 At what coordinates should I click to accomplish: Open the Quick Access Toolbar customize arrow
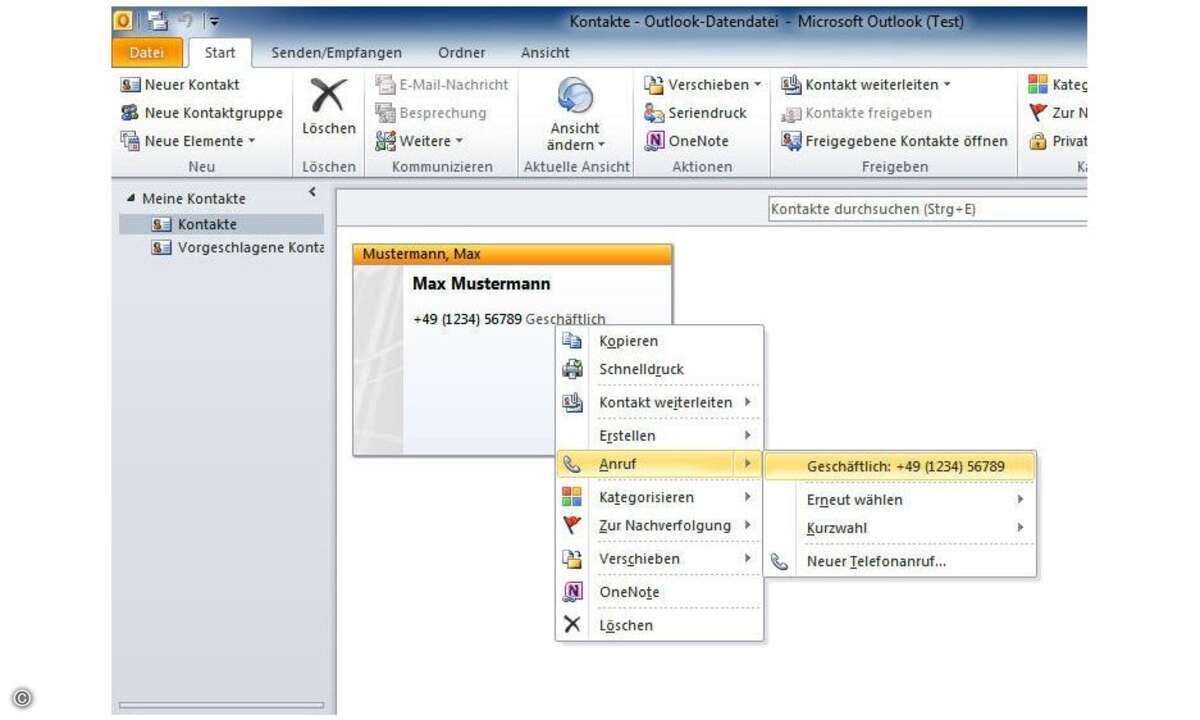coord(215,20)
